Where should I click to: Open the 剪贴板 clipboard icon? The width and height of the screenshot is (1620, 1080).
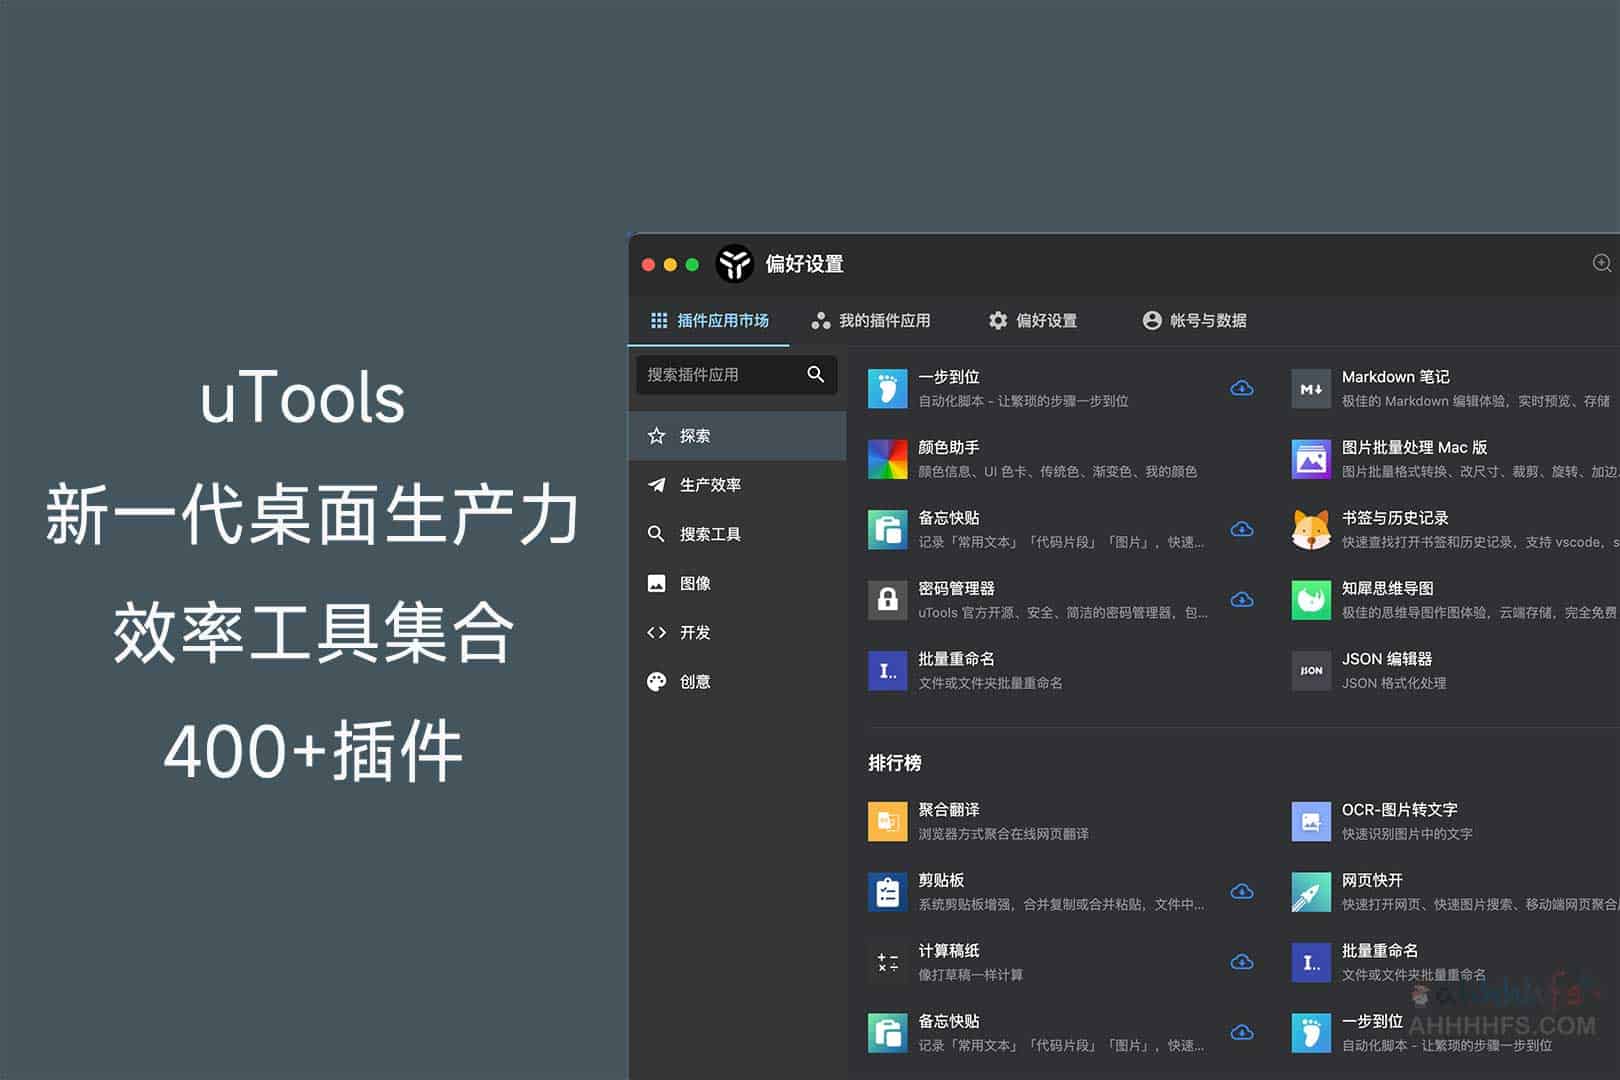point(888,892)
